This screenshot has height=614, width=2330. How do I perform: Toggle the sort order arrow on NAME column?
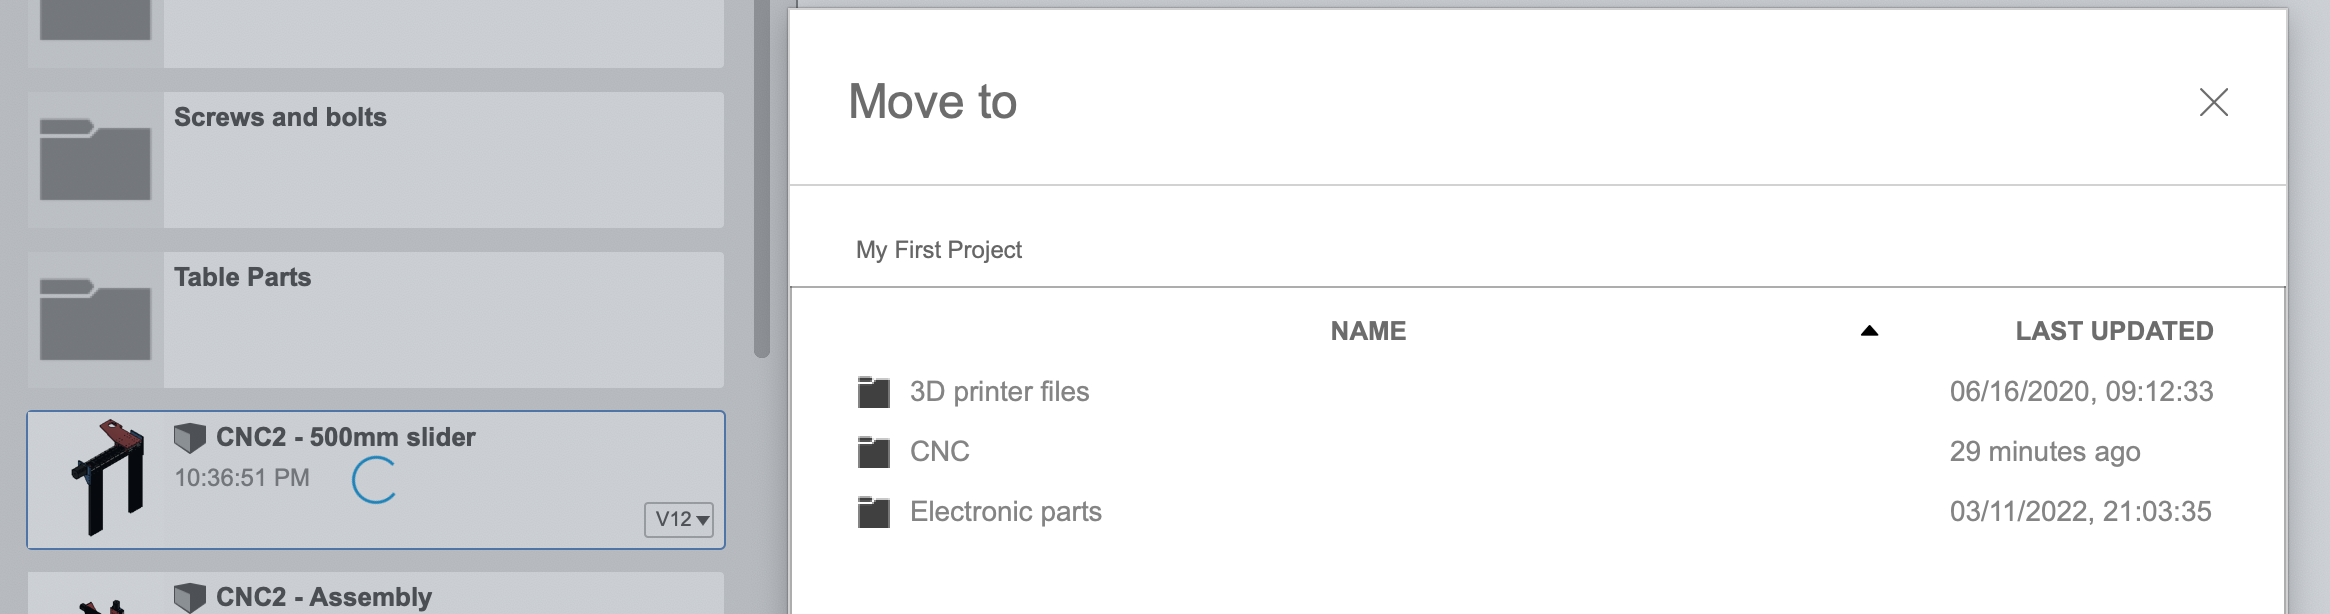click(x=1869, y=330)
